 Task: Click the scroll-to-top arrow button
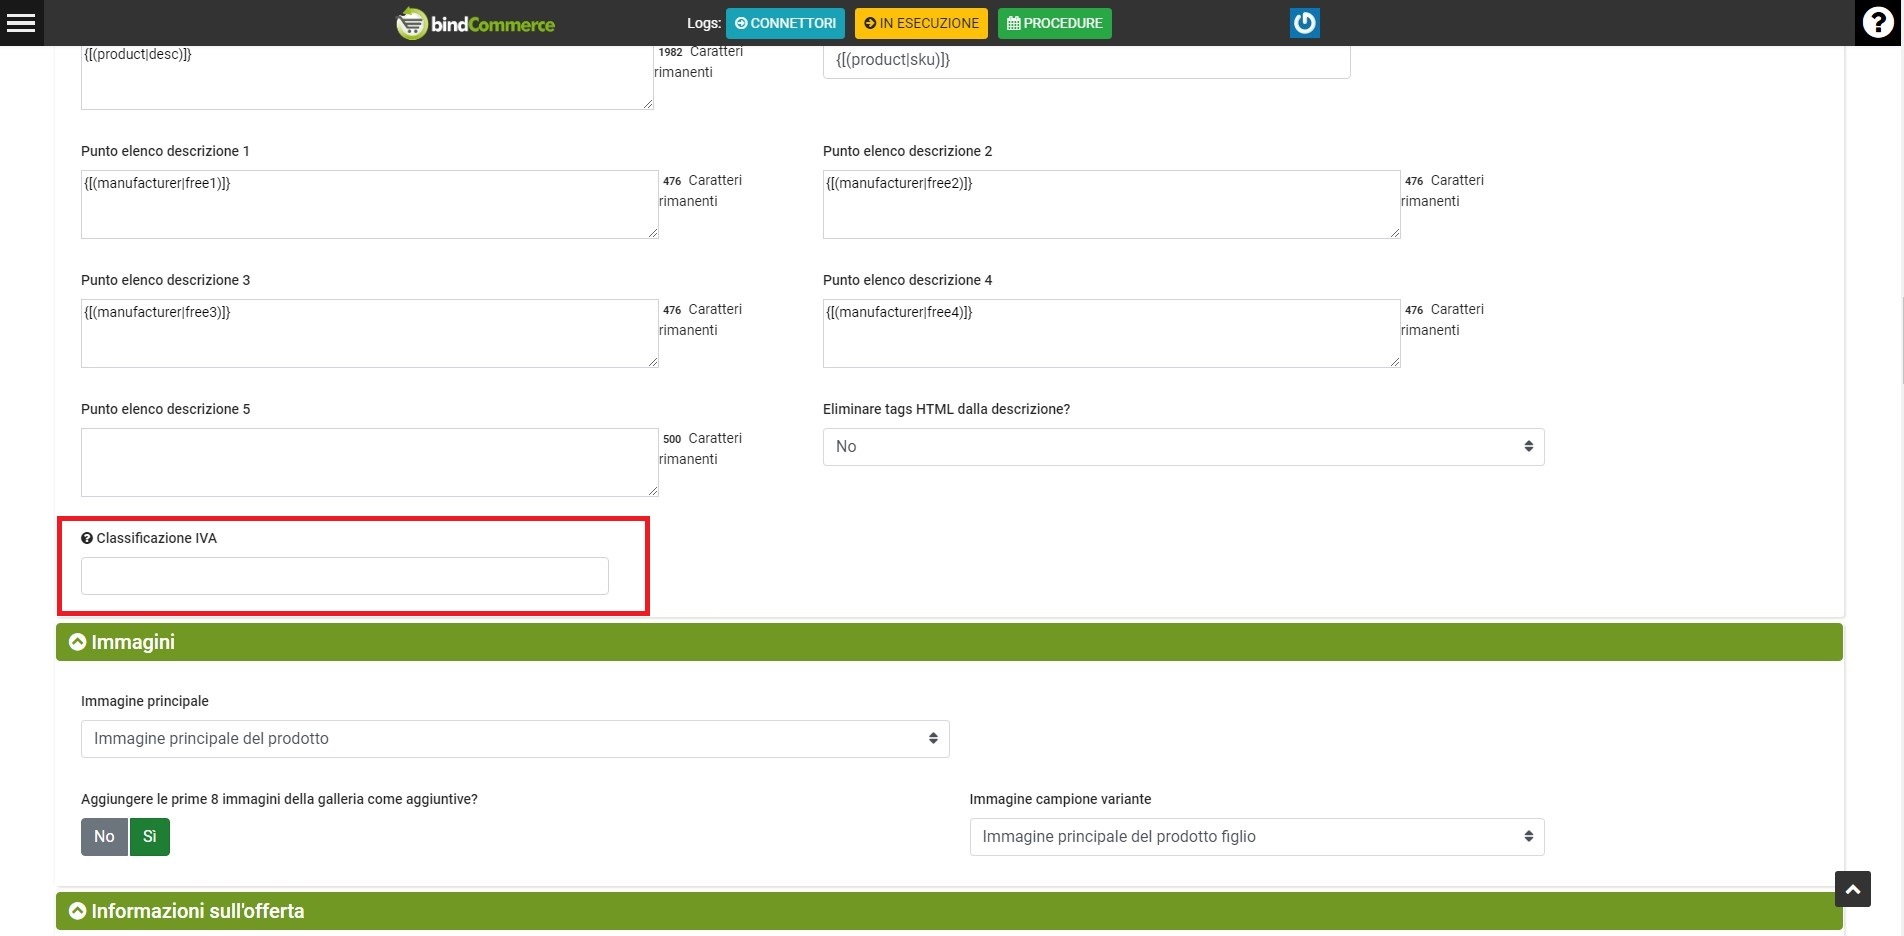point(1852,889)
